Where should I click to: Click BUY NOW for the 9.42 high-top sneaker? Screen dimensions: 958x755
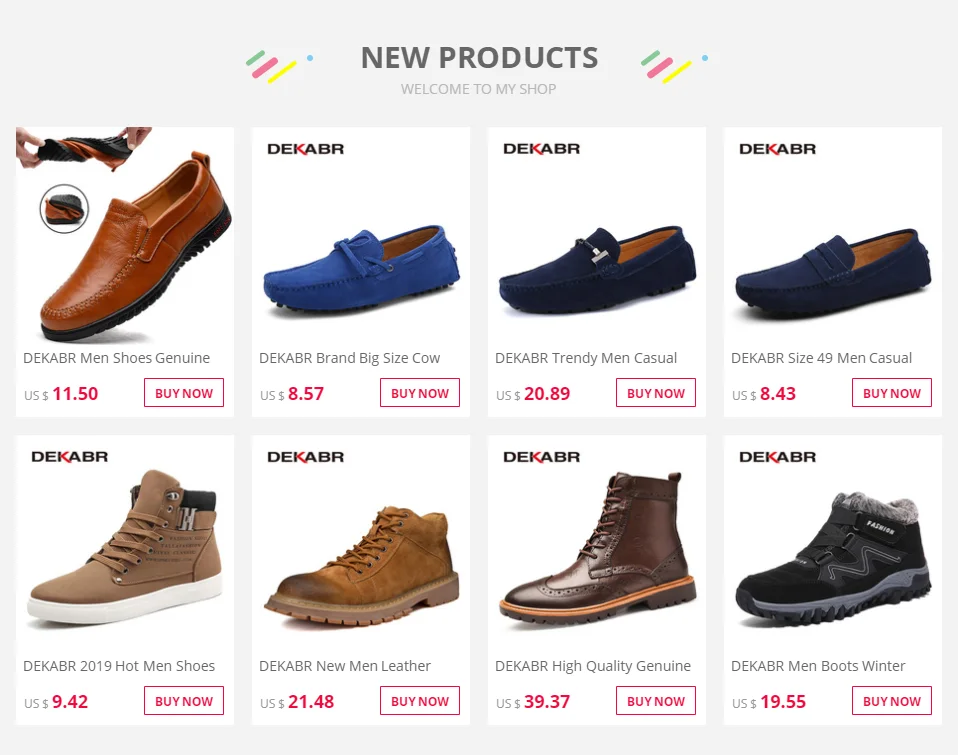tap(184, 701)
